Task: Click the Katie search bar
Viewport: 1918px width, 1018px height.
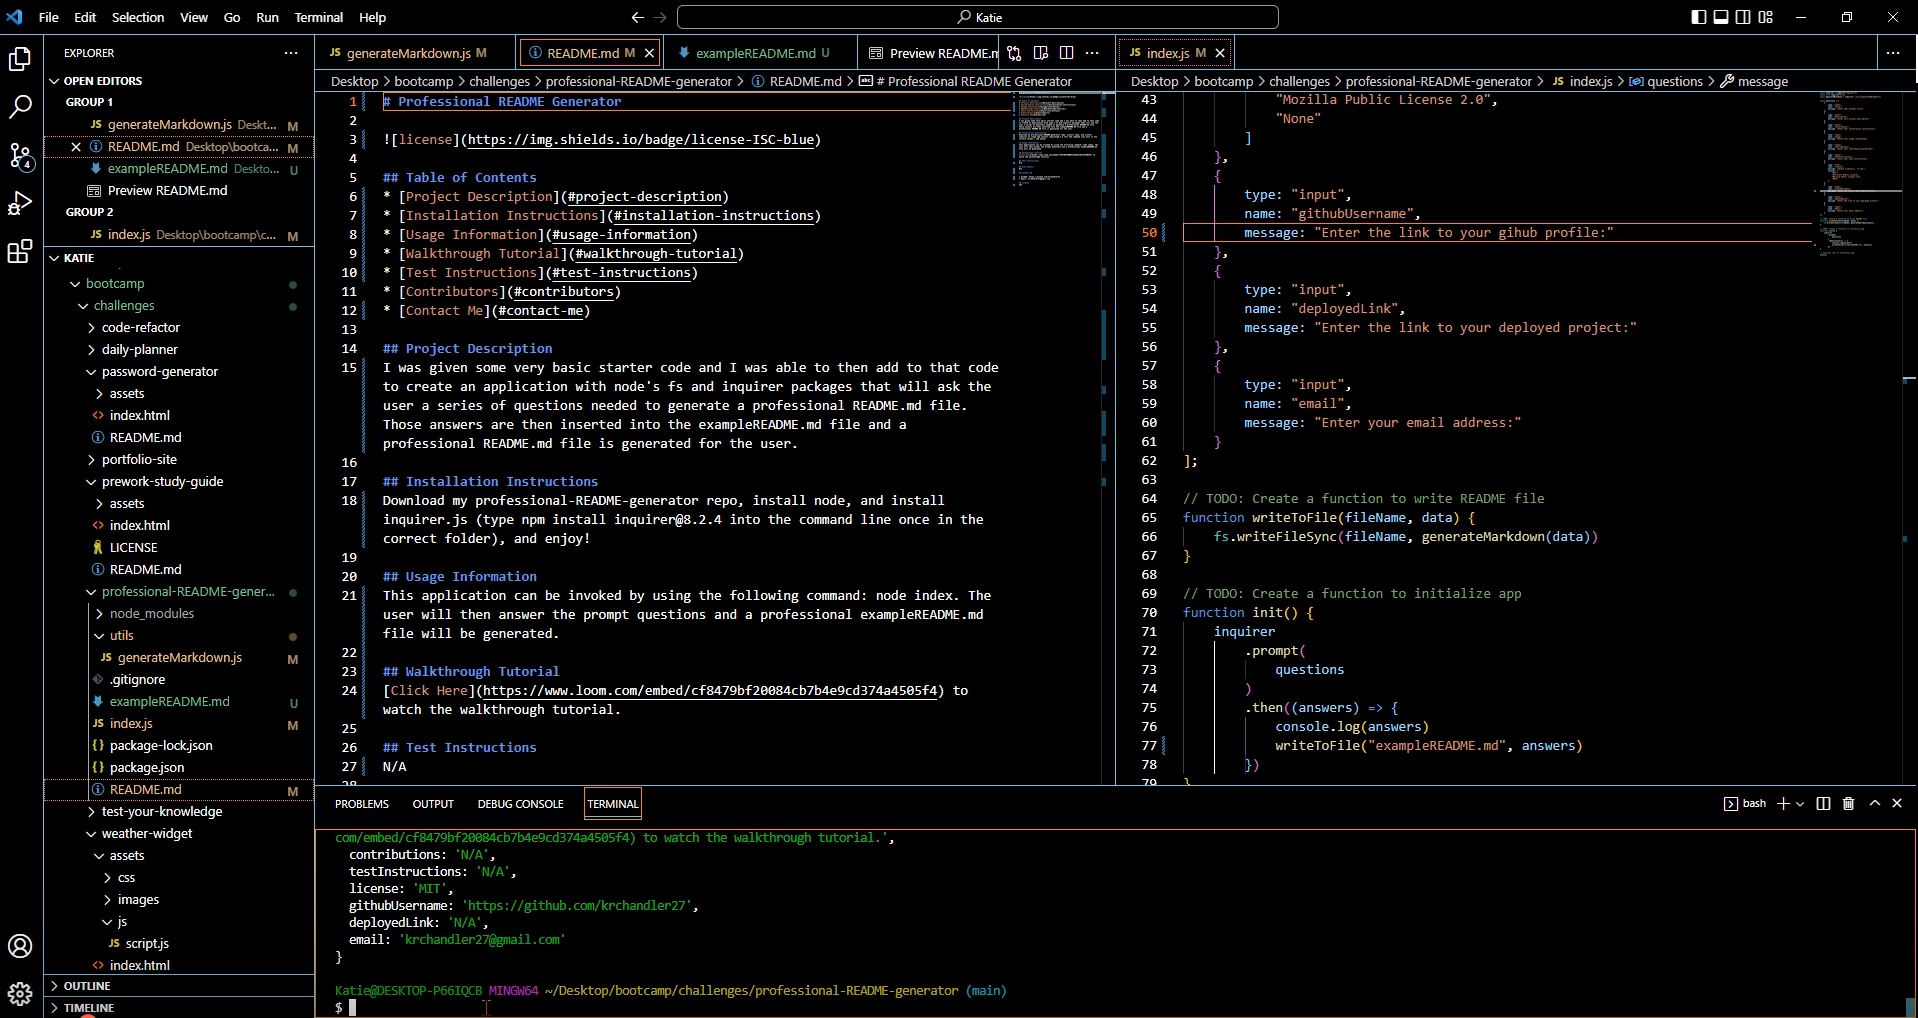Action: point(975,17)
